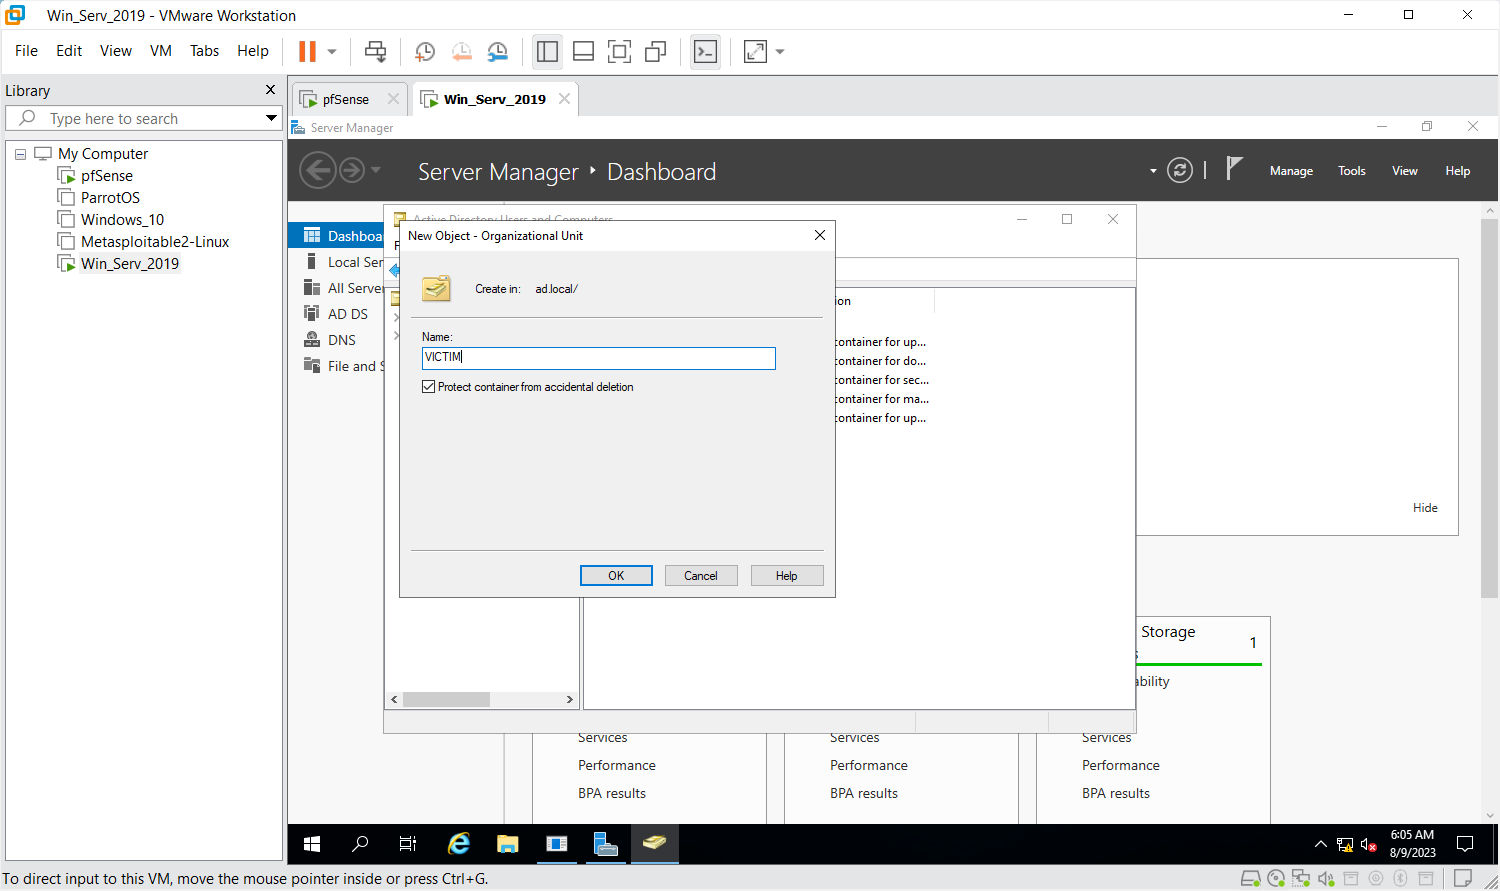Screen dimensions: 1500x891
Task: Expand the stretch guest dropdown arrow
Action: [780, 52]
